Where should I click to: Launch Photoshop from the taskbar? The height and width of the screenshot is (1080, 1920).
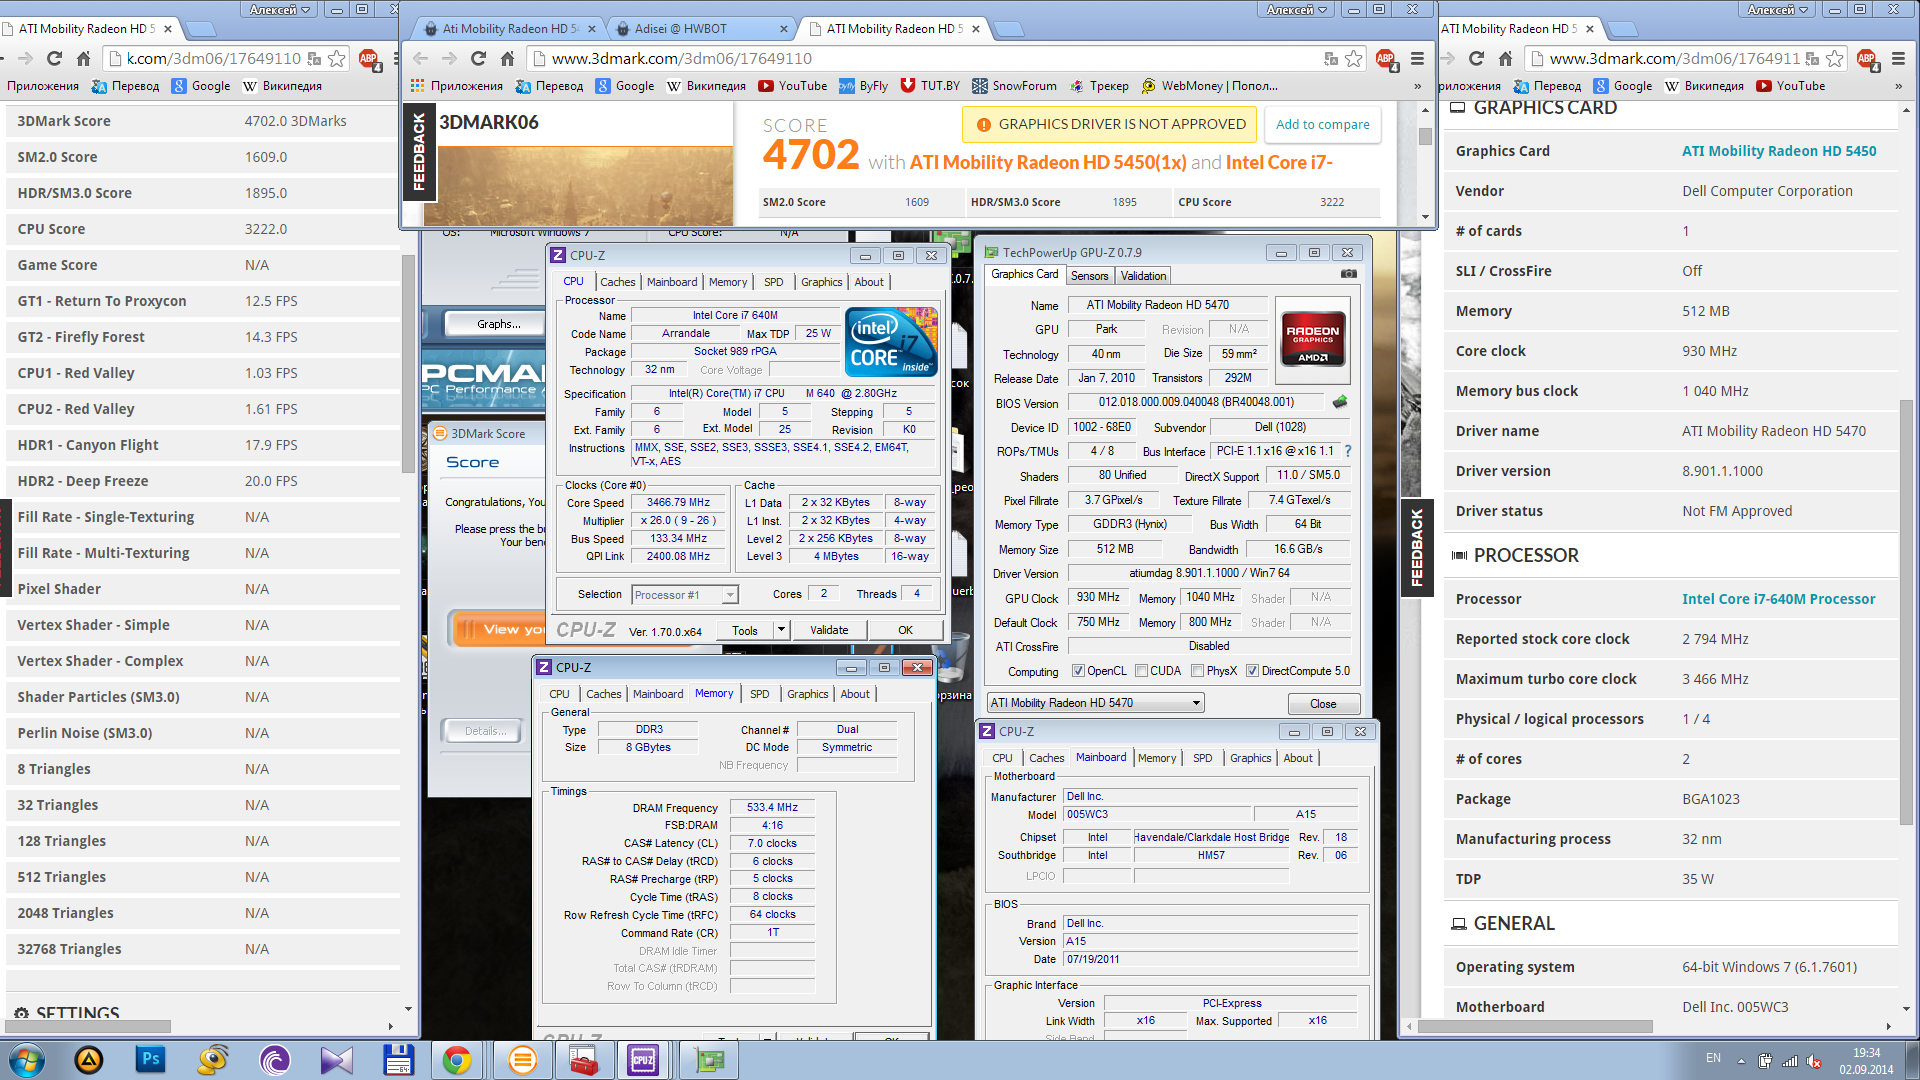150,1060
